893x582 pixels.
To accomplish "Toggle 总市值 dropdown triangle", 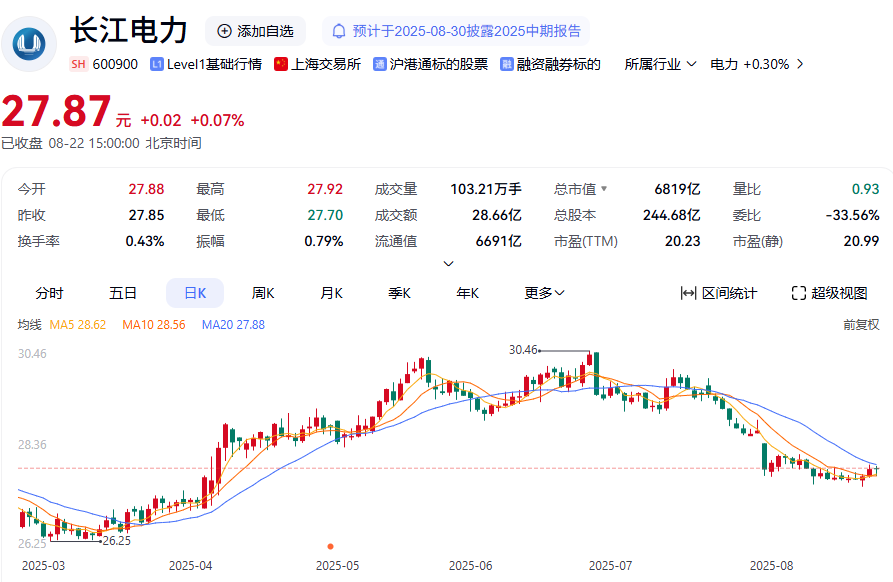I will (x=604, y=188).
